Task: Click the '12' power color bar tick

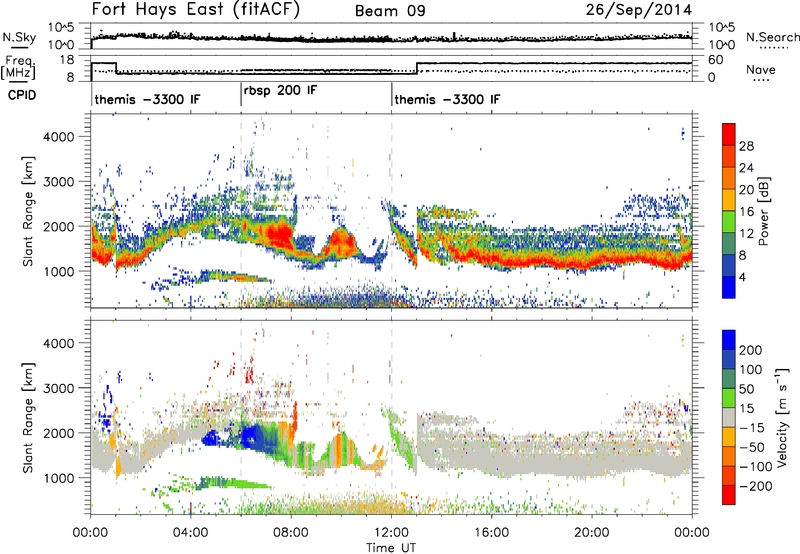Action: click(x=746, y=234)
